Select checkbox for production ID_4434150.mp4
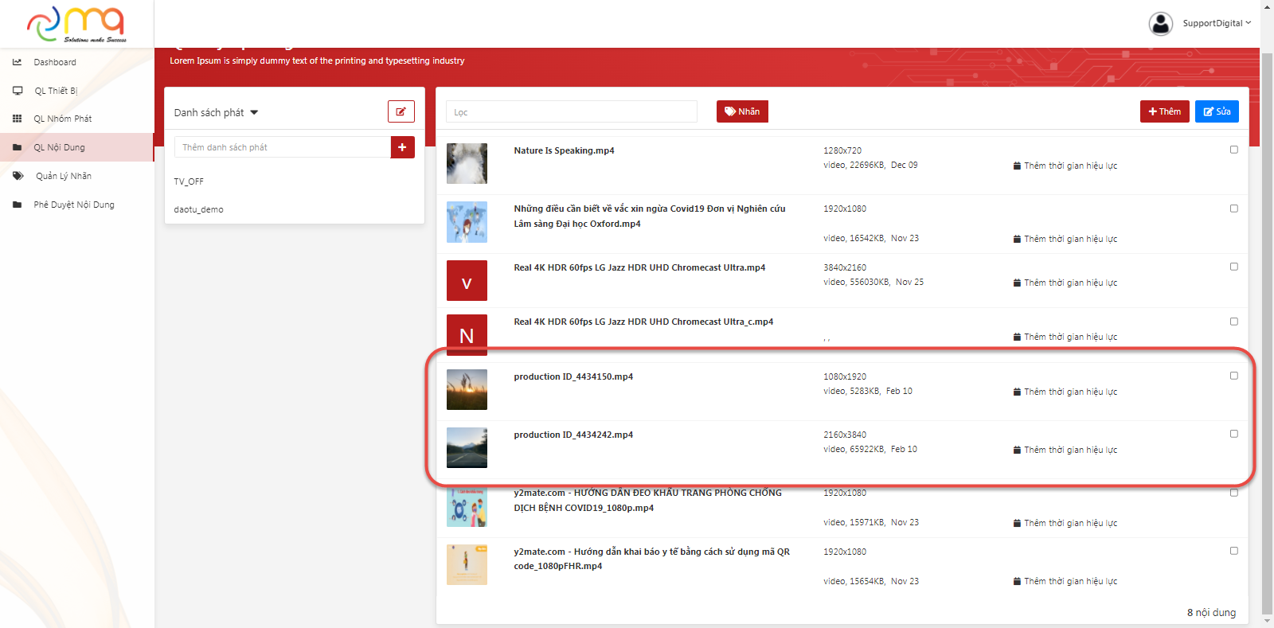 tap(1233, 376)
